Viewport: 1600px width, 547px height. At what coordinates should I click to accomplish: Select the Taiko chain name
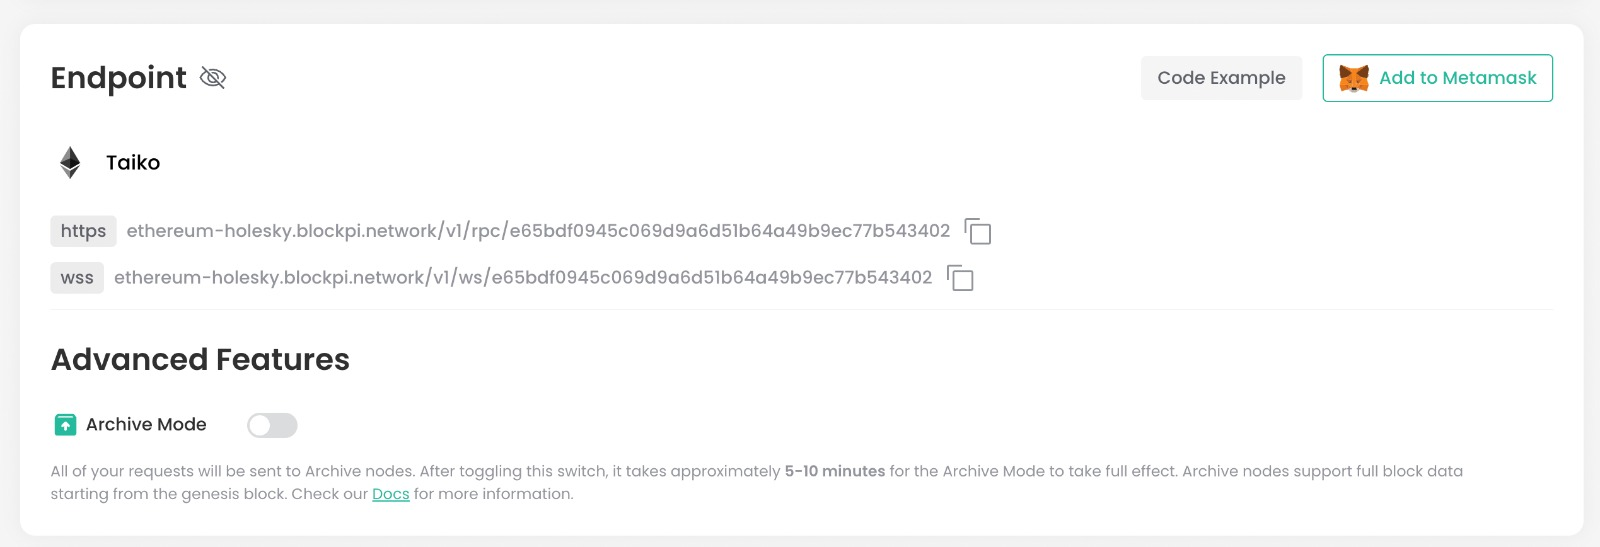pyautogui.click(x=133, y=162)
